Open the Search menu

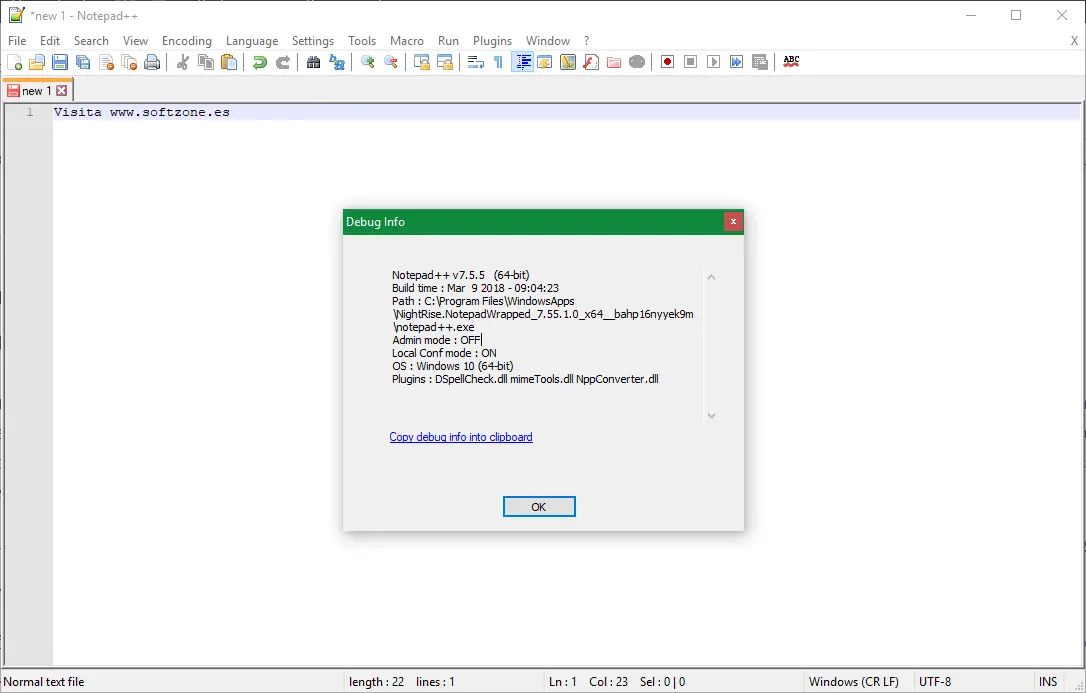pos(91,41)
